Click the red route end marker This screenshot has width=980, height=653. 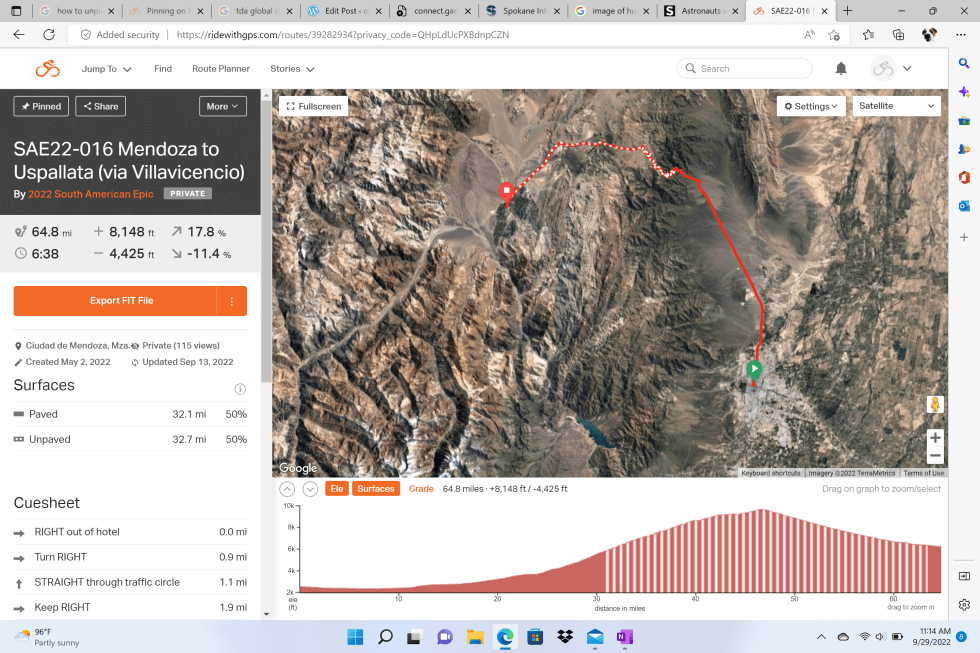(506, 192)
